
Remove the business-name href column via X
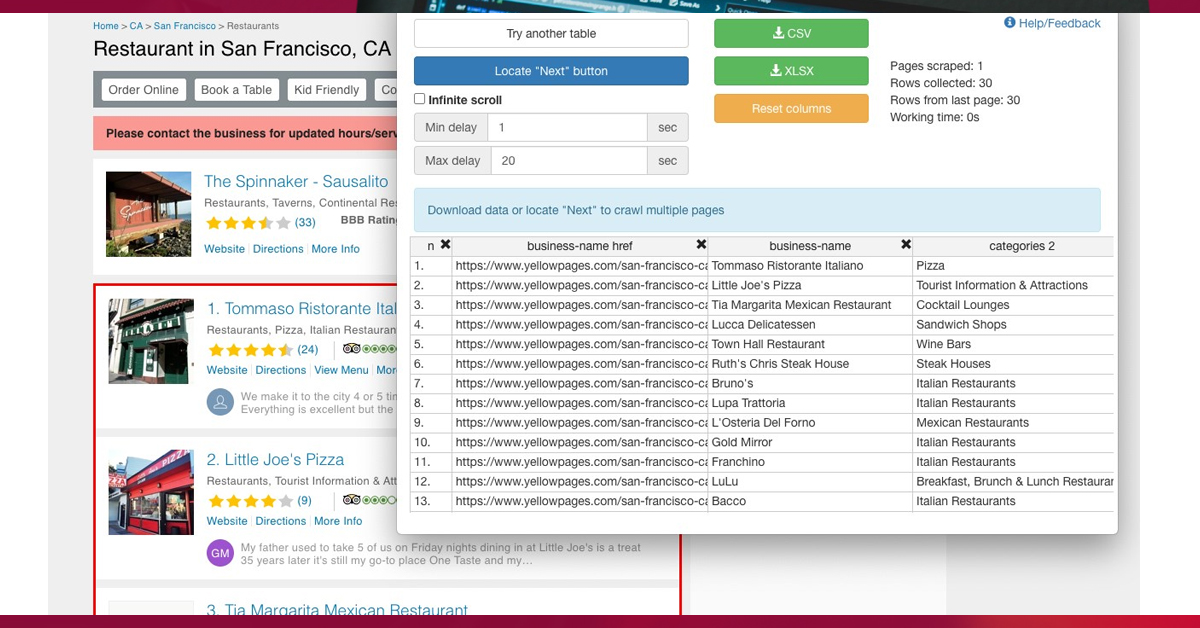point(701,244)
